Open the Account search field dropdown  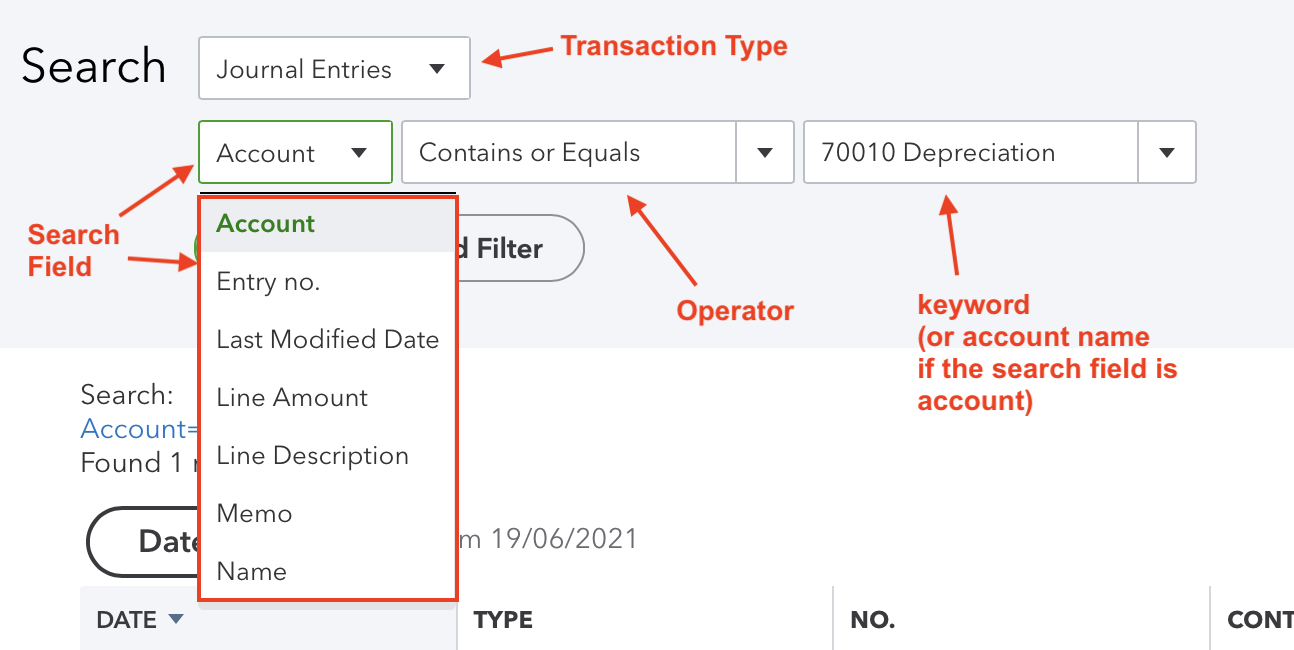tap(294, 153)
